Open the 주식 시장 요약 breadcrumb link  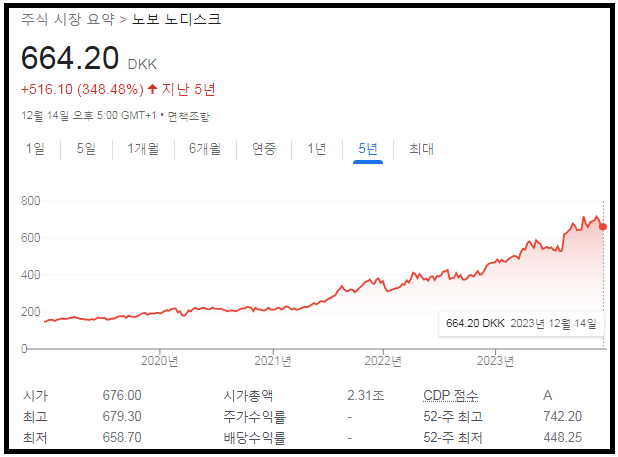click(x=68, y=19)
